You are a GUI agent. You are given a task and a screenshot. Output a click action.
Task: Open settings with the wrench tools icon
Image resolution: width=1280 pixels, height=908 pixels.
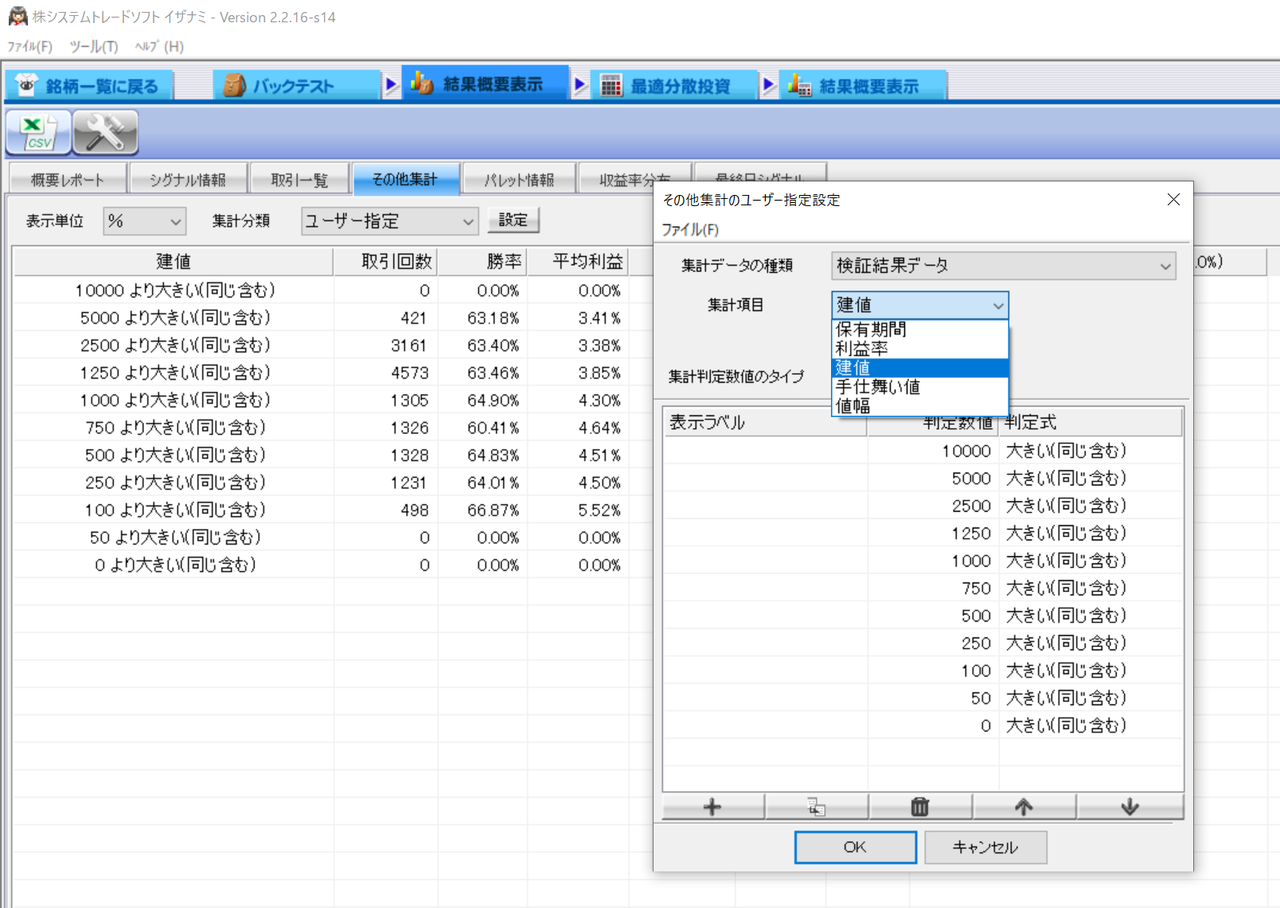coord(105,132)
